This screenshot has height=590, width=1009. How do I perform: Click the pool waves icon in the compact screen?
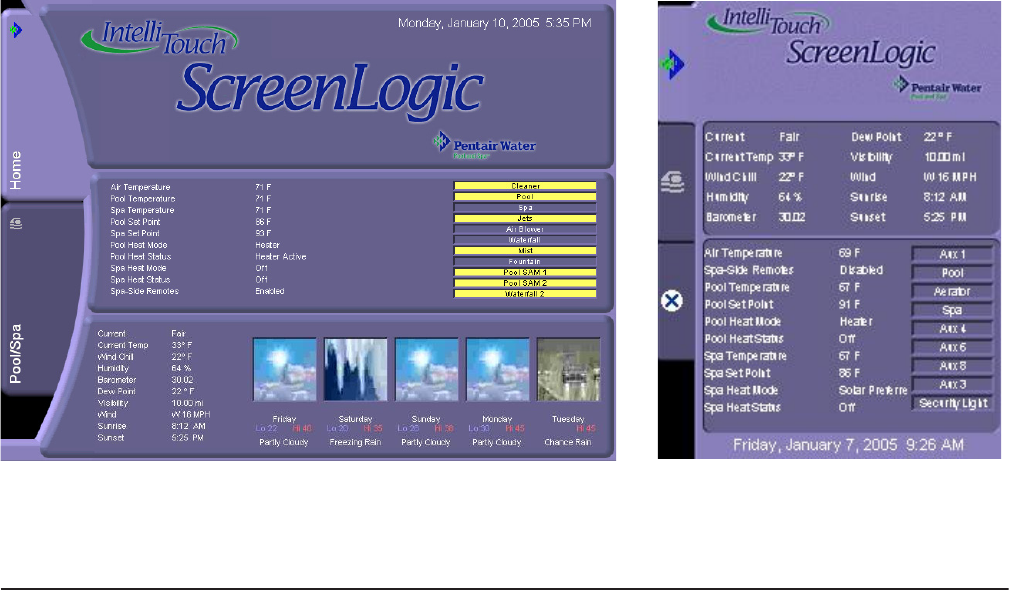pyautogui.click(x=672, y=182)
